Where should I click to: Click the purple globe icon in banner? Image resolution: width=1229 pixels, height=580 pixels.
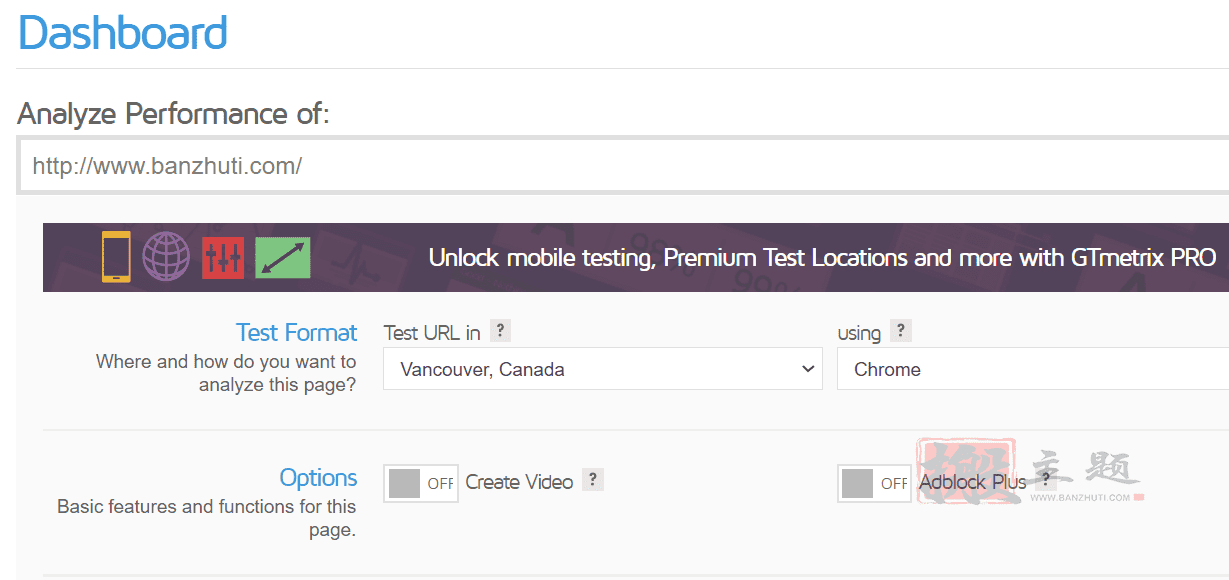point(166,257)
